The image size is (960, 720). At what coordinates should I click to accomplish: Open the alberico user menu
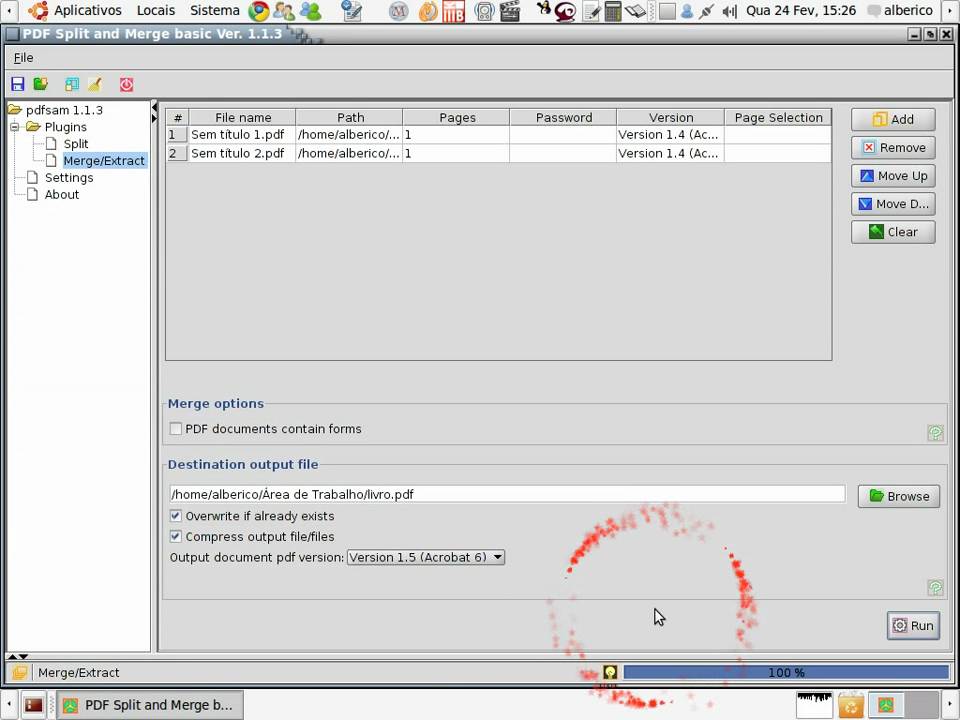click(x=901, y=10)
